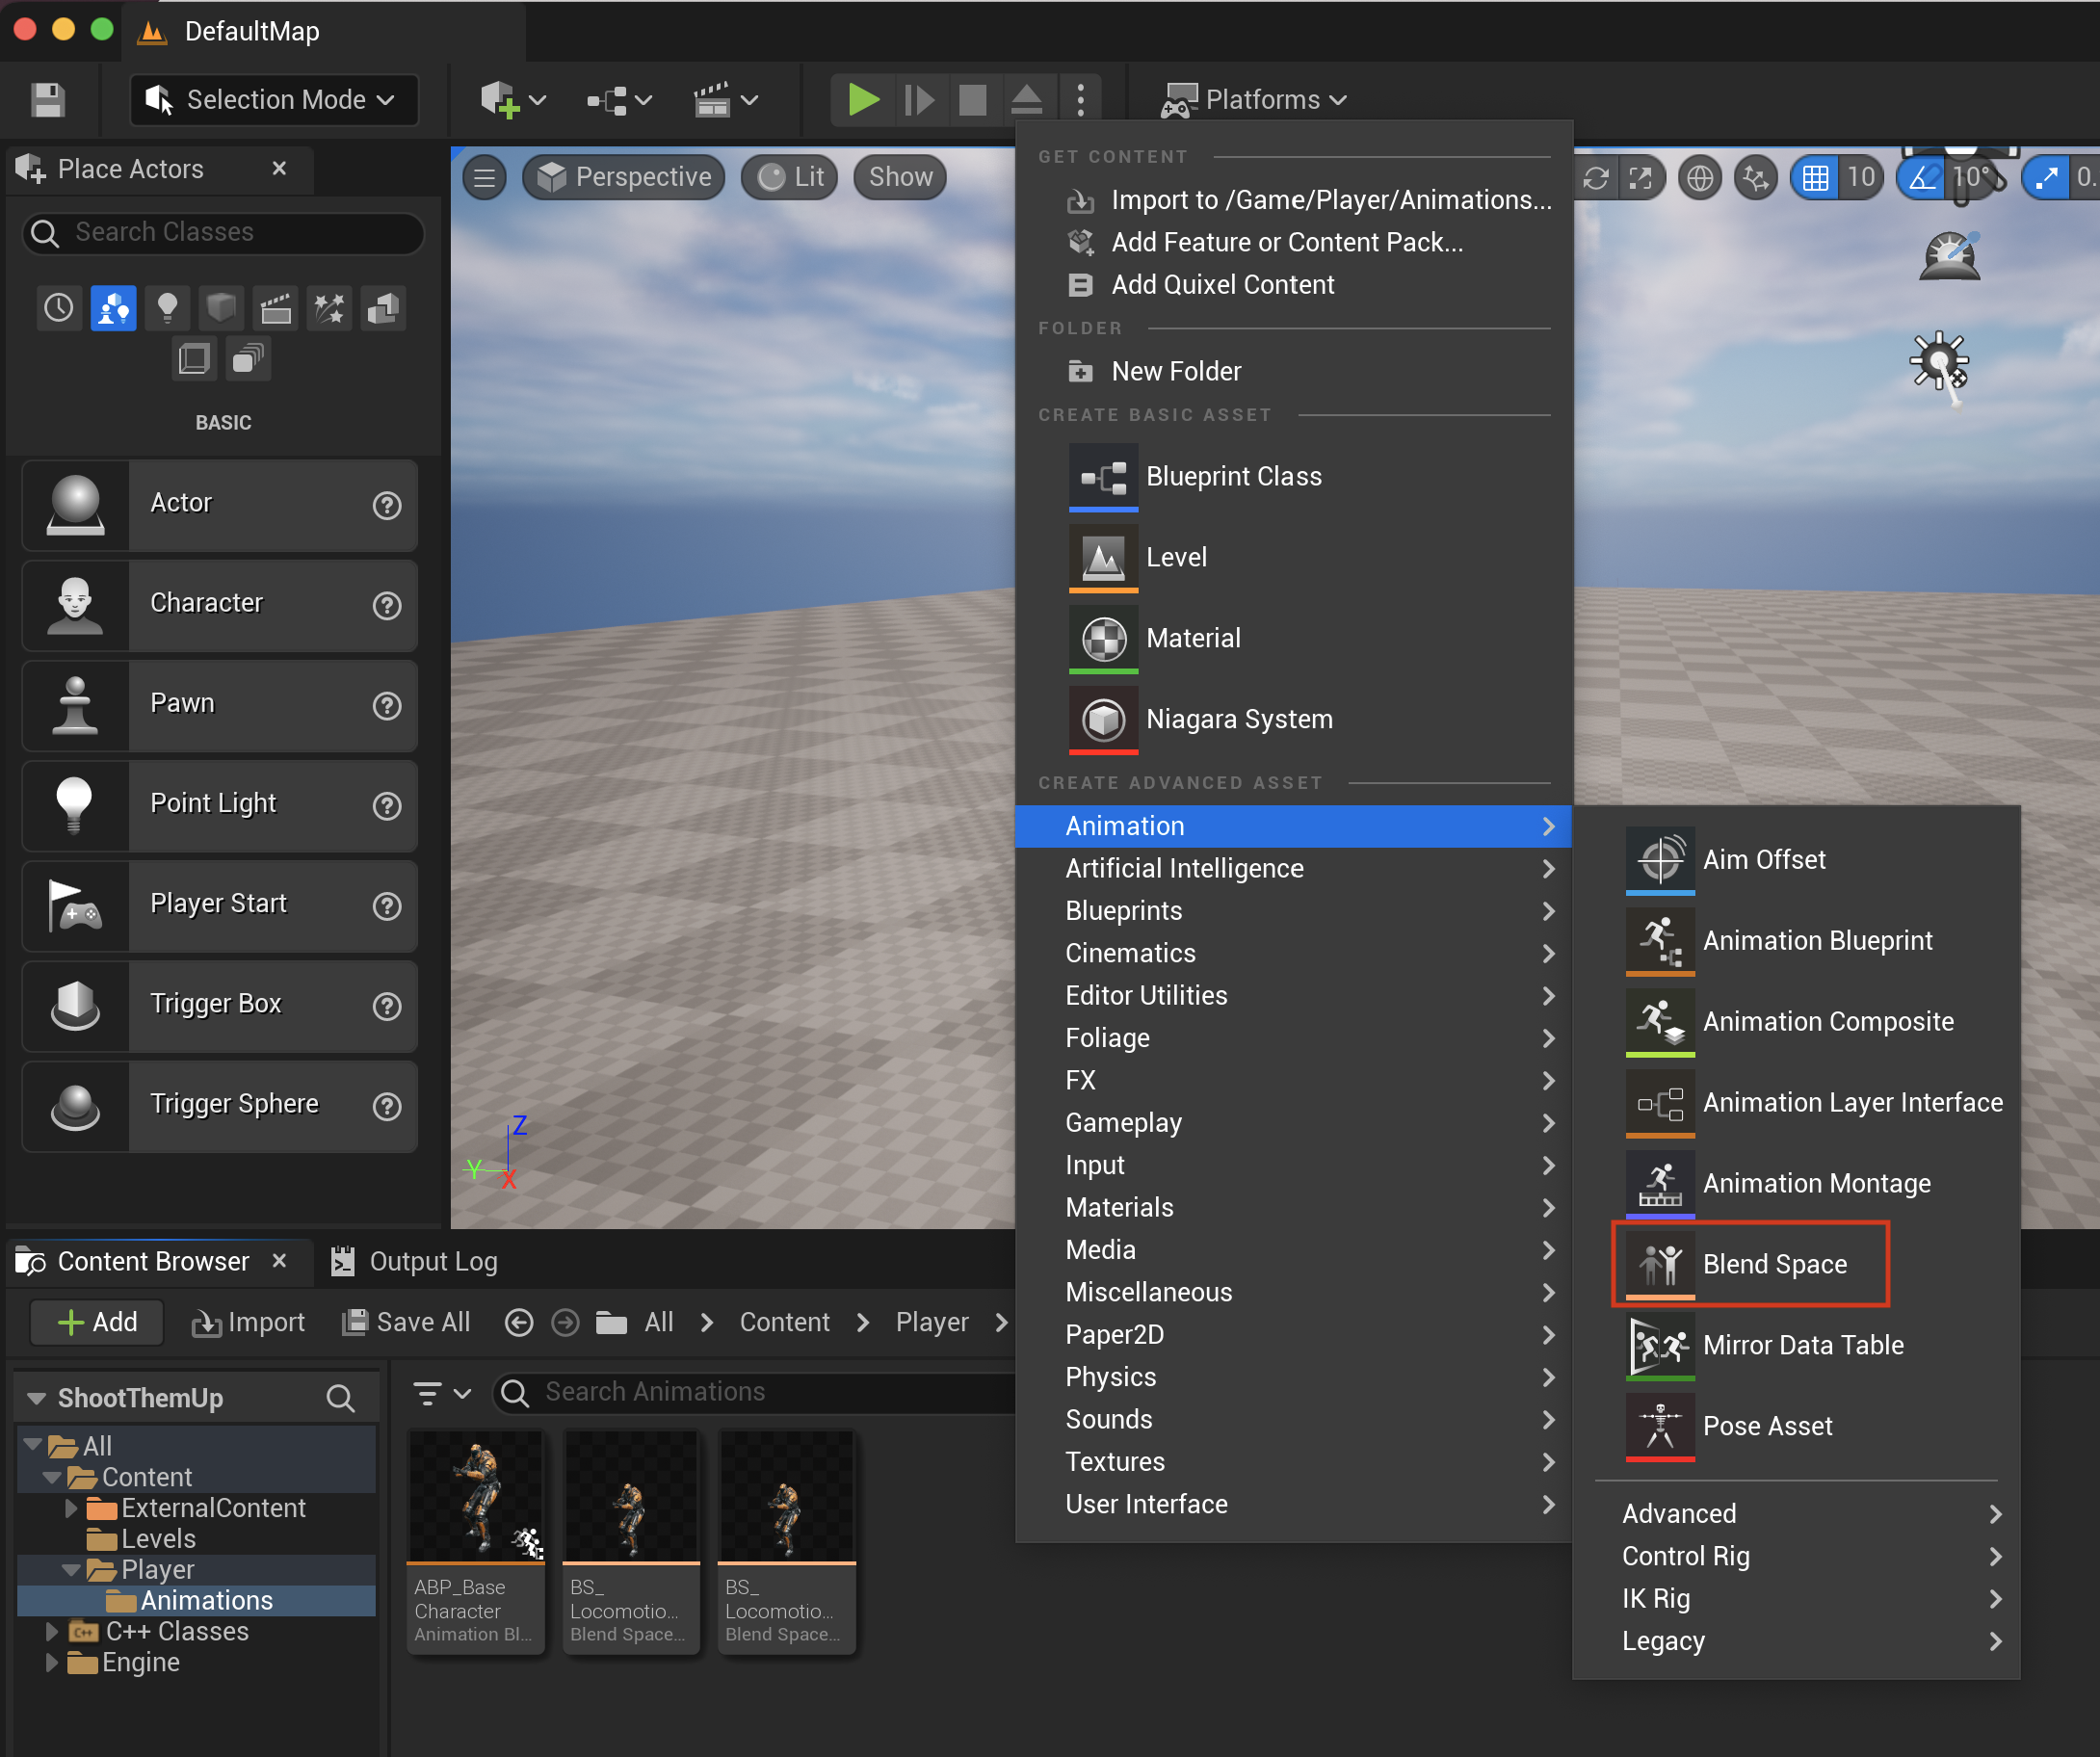Select the Visual Effects category icon
The width and height of the screenshot is (2100, 1757).
coord(329,308)
